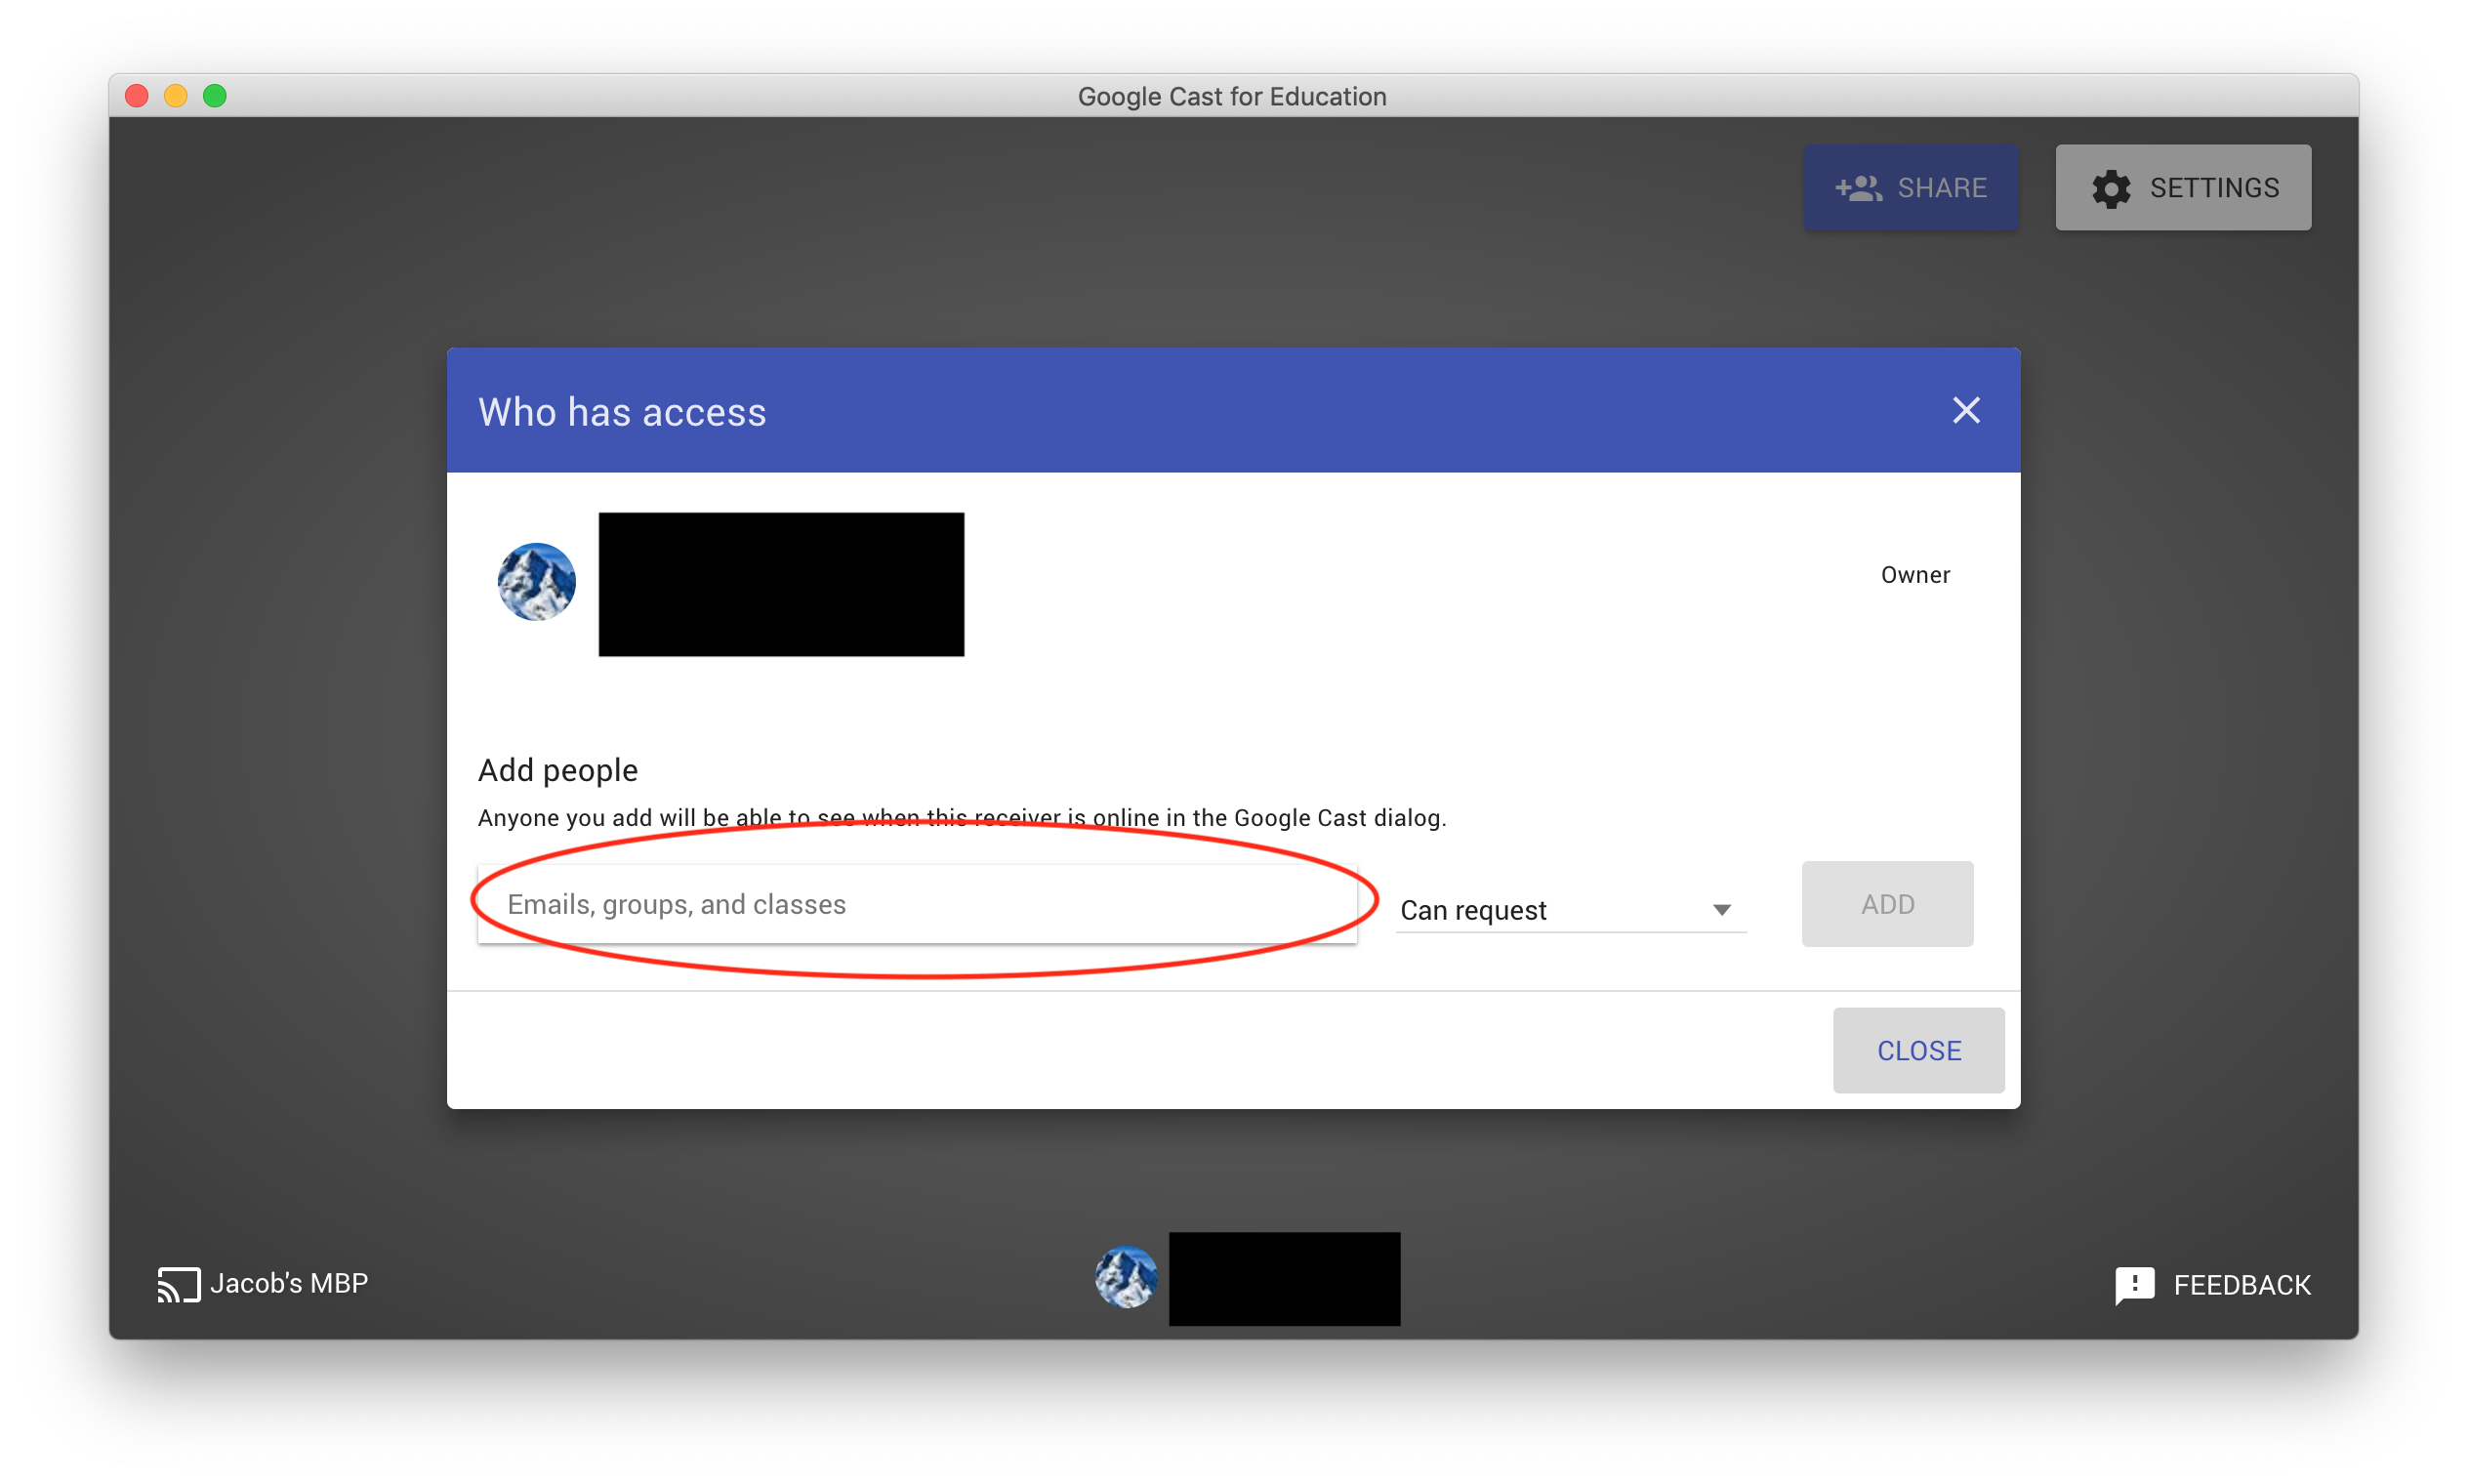Click the owner's mountain avatar in dialog
The height and width of the screenshot is (1484, 2468).
click(537, 582)
